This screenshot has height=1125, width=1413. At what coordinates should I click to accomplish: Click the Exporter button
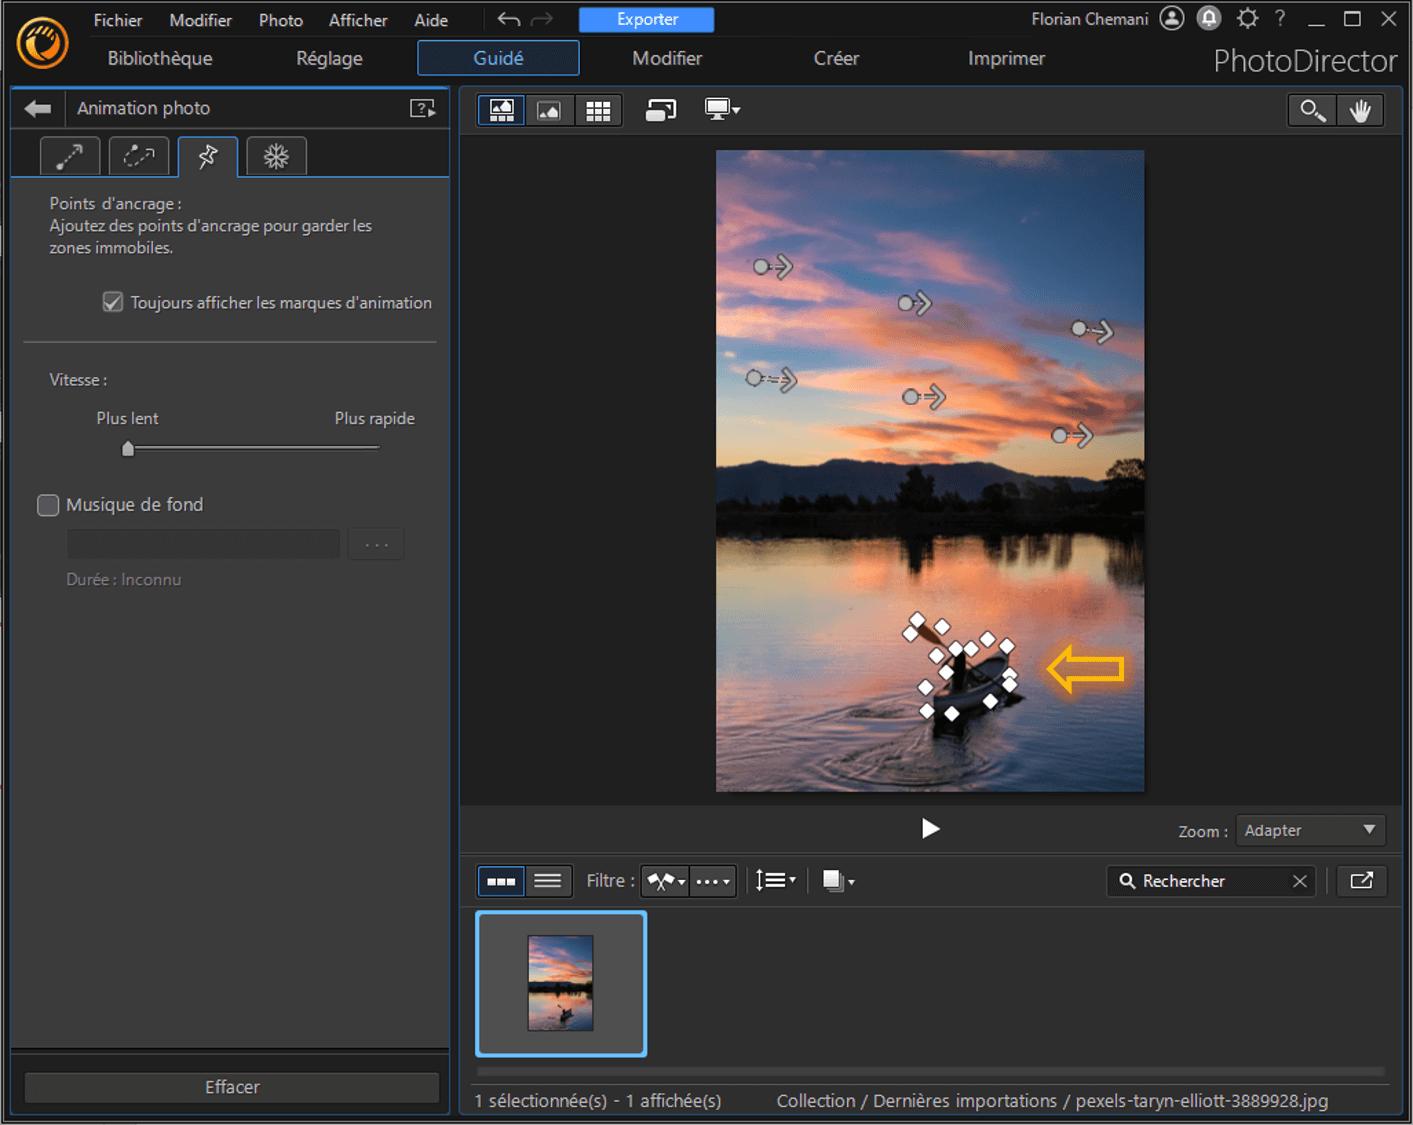click(x=646, y=19)
